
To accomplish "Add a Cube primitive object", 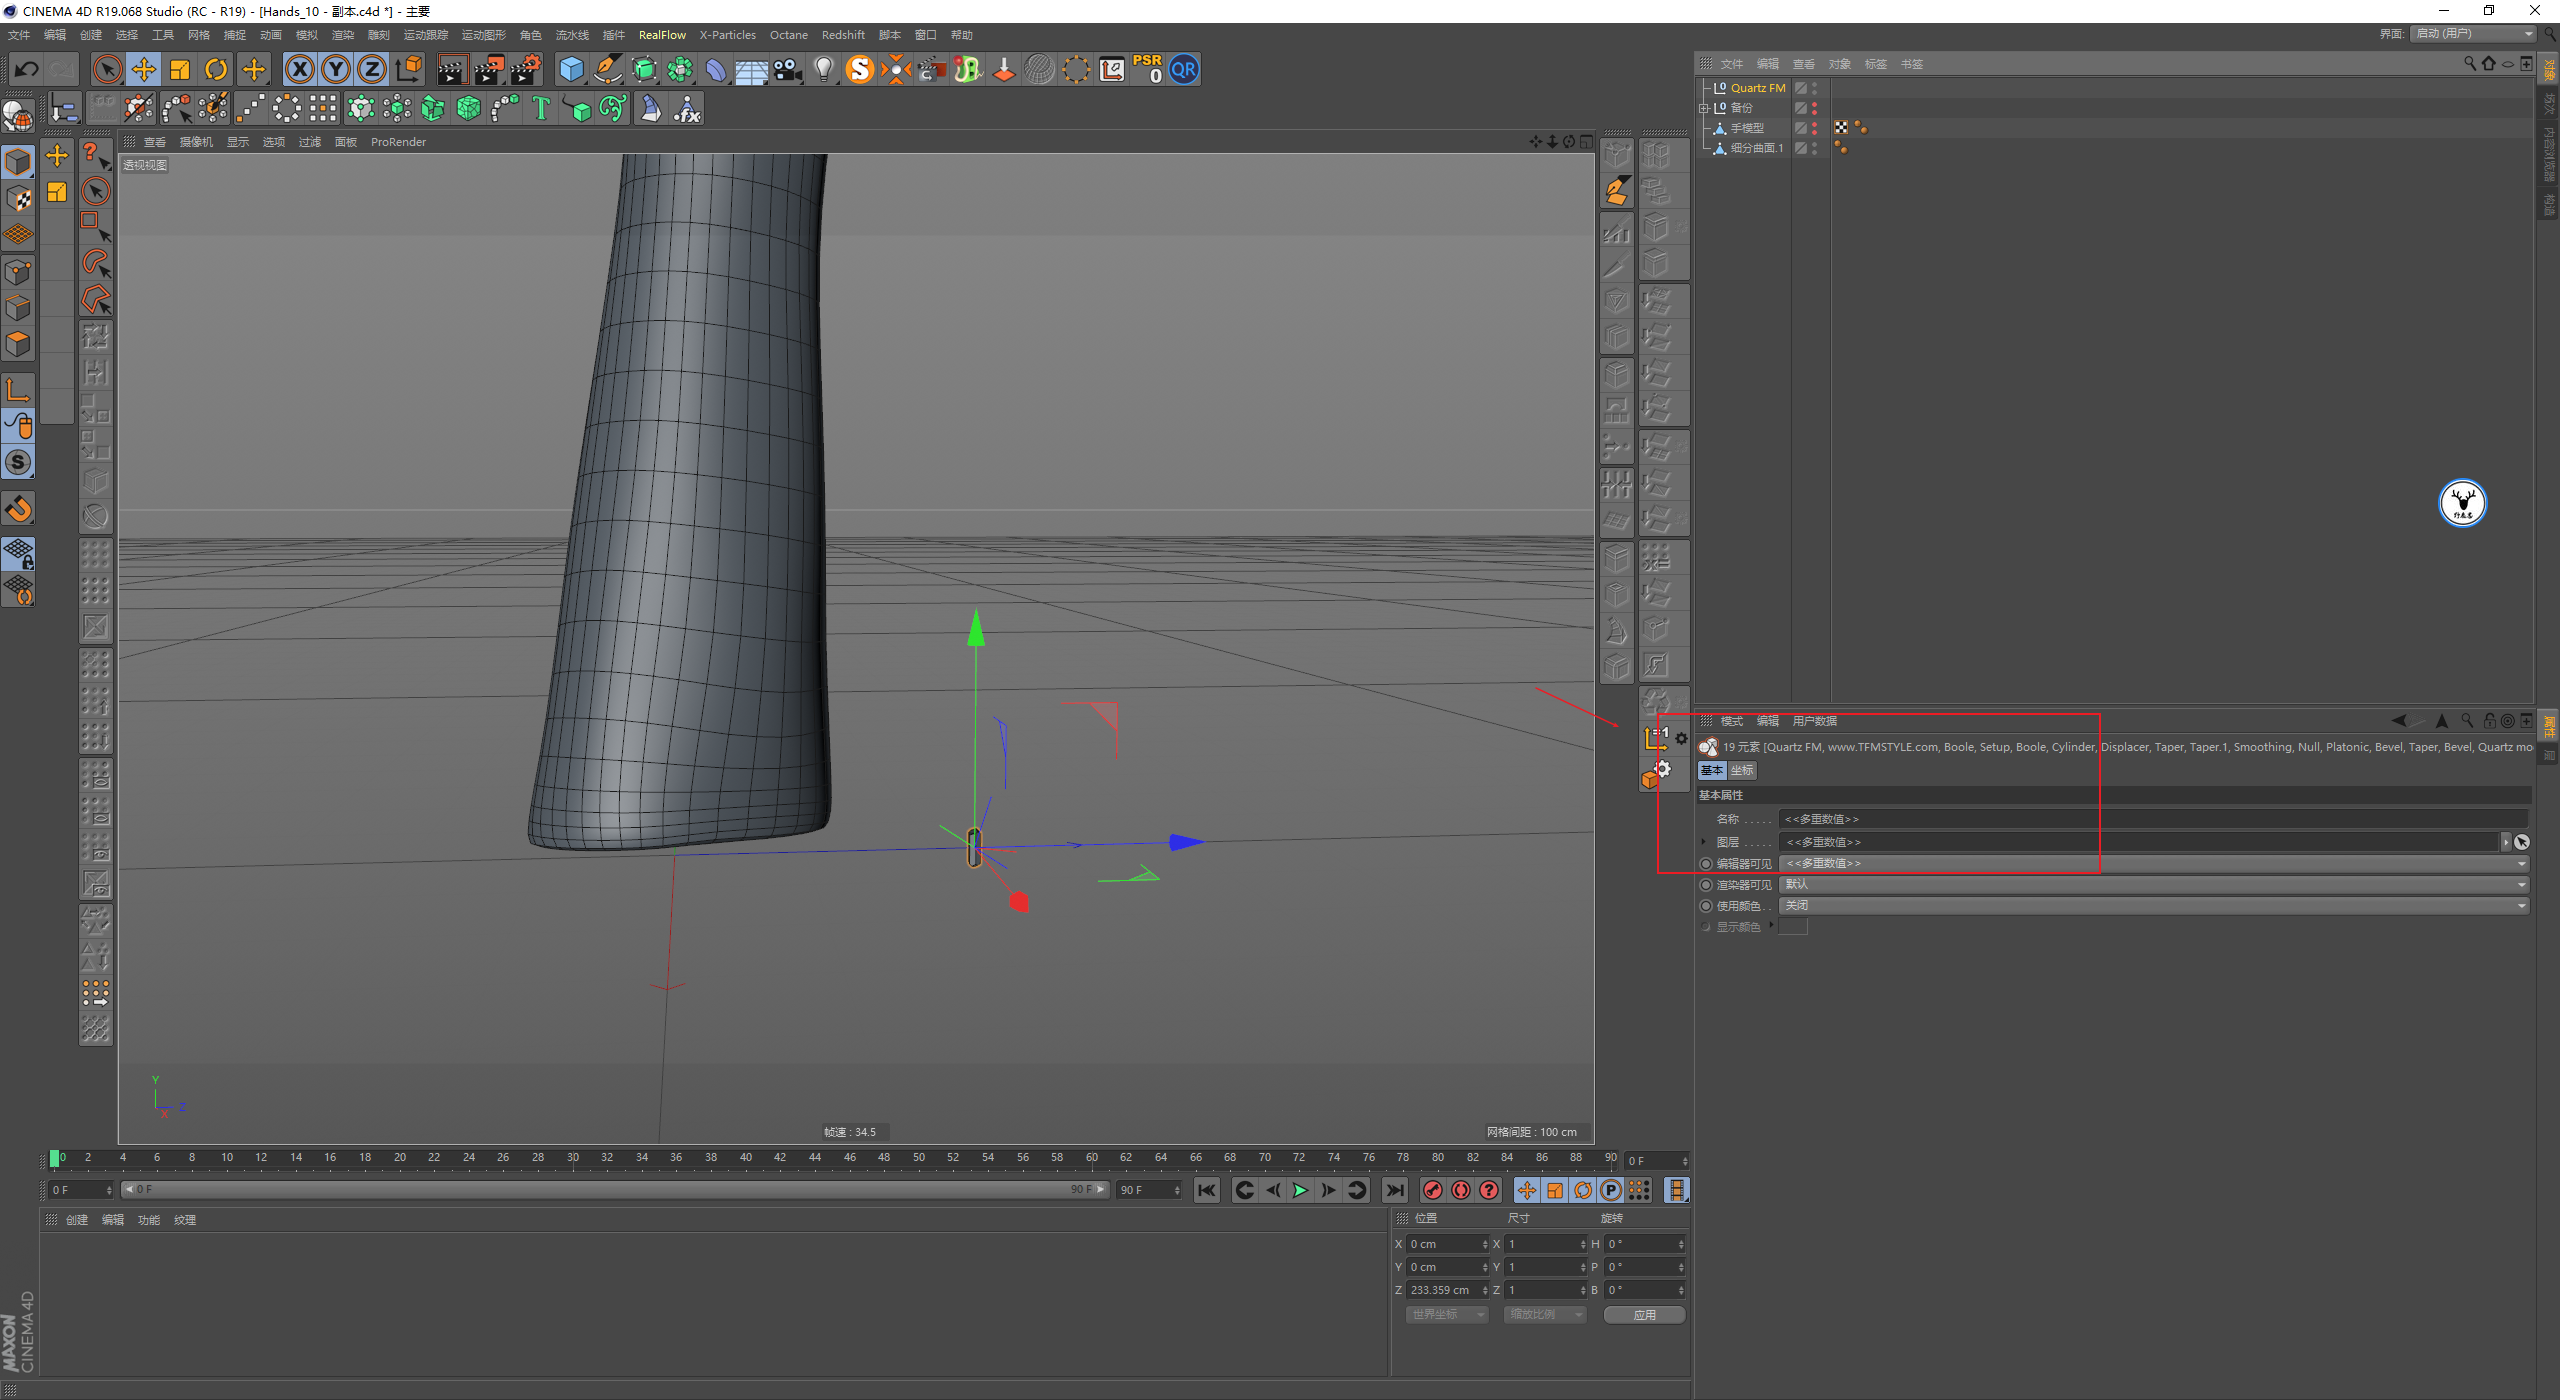I will click(571, 69).
